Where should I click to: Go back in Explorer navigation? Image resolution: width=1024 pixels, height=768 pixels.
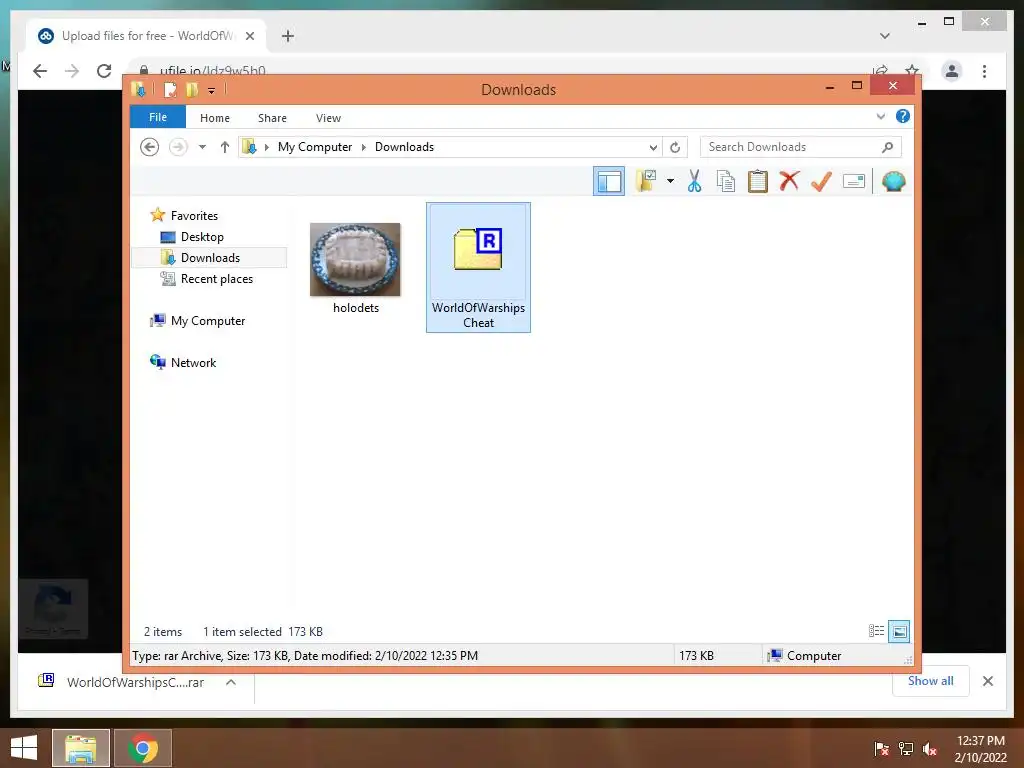150,147
